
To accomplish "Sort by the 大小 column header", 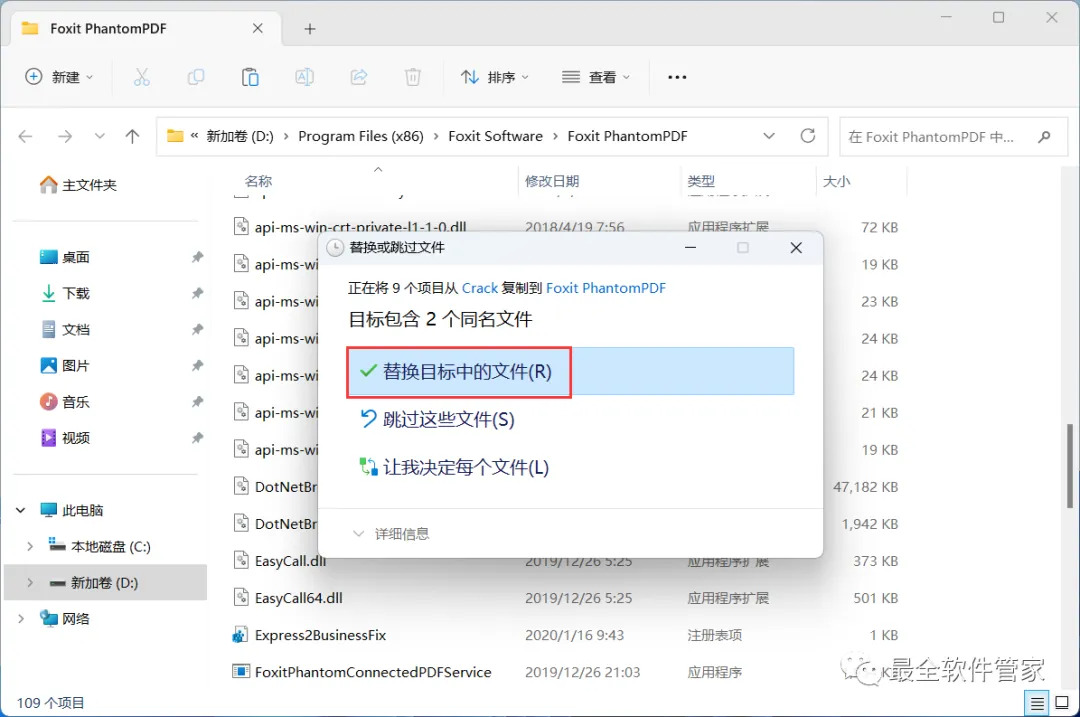I will click(837, 181).
